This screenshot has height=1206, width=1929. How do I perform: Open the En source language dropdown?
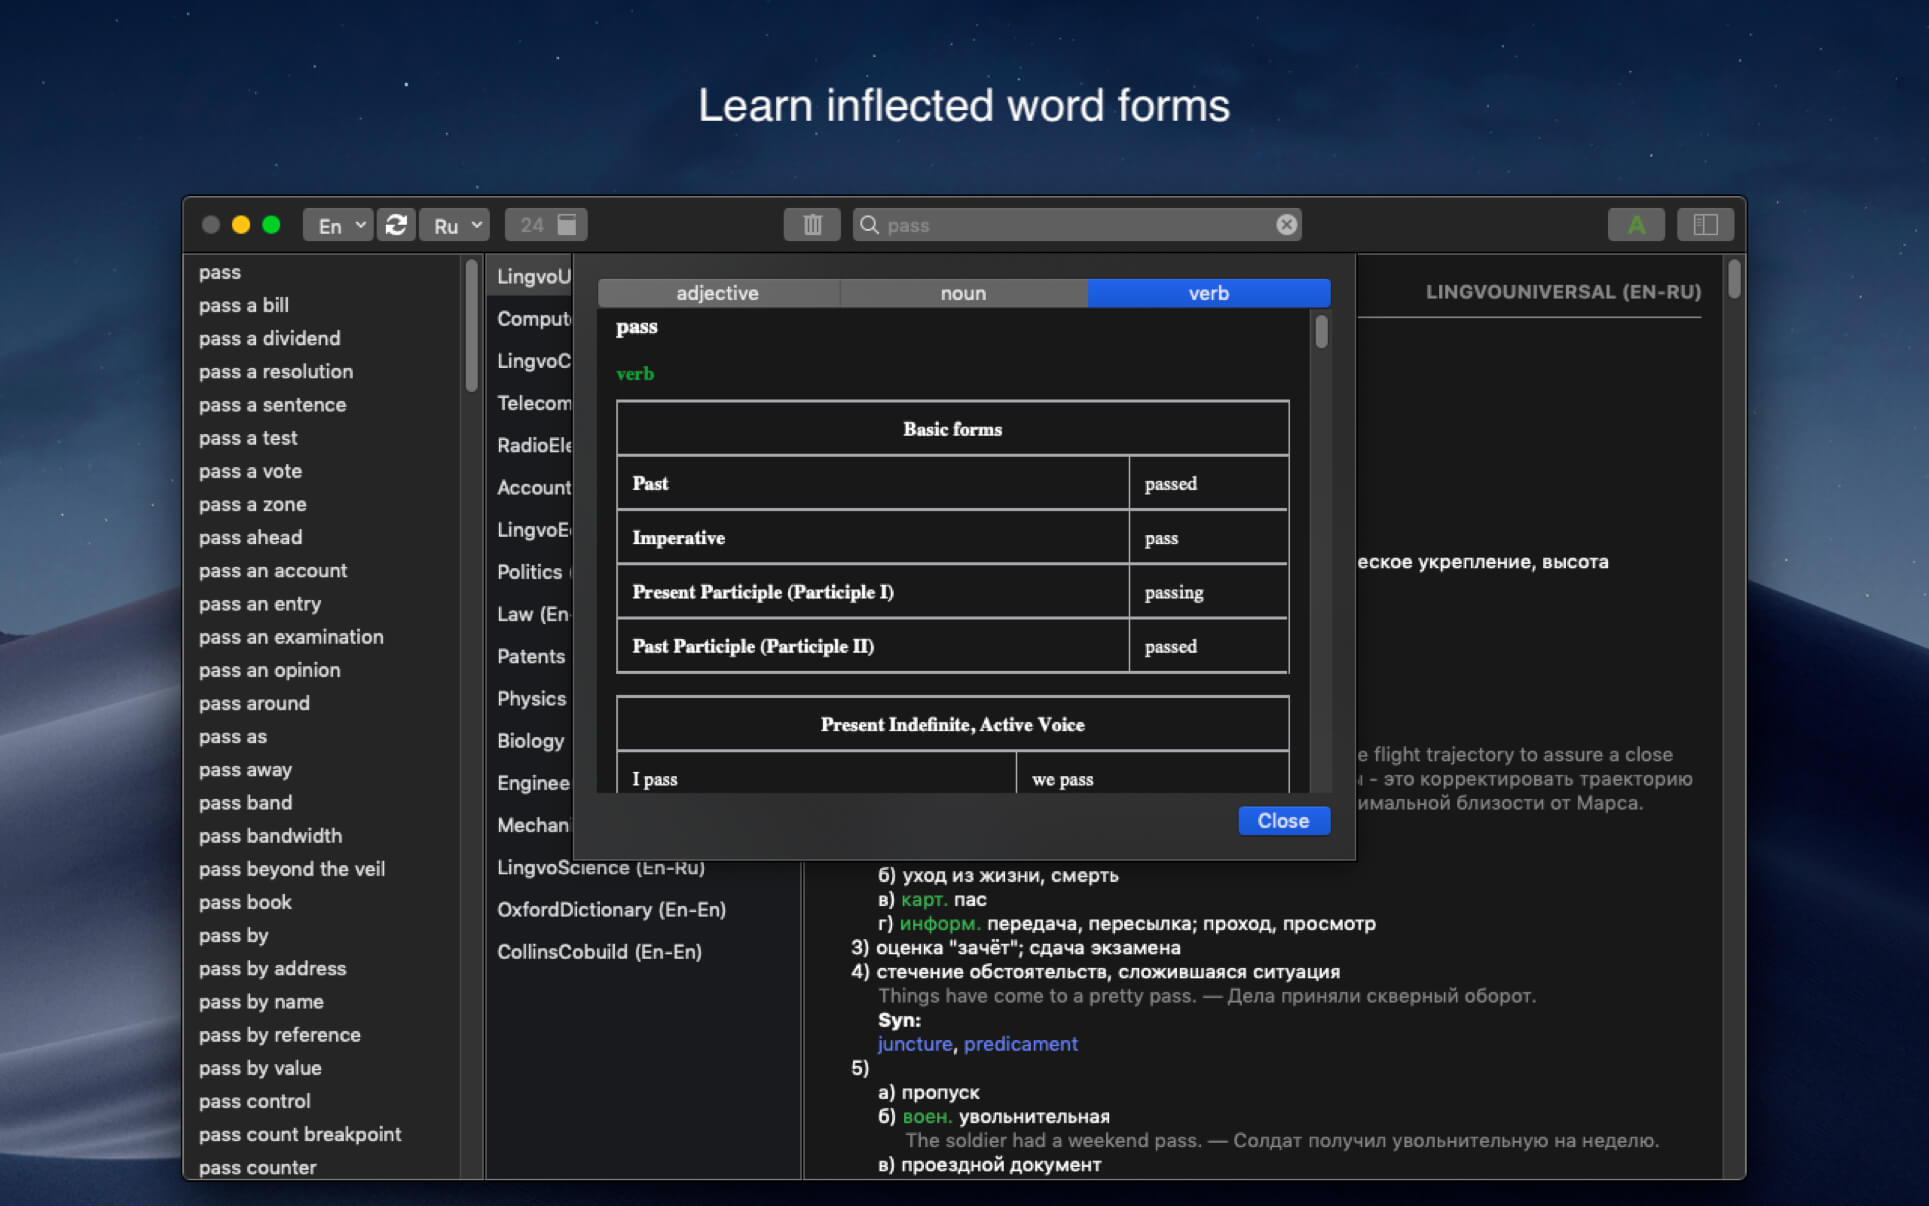(x=338, y=225)
